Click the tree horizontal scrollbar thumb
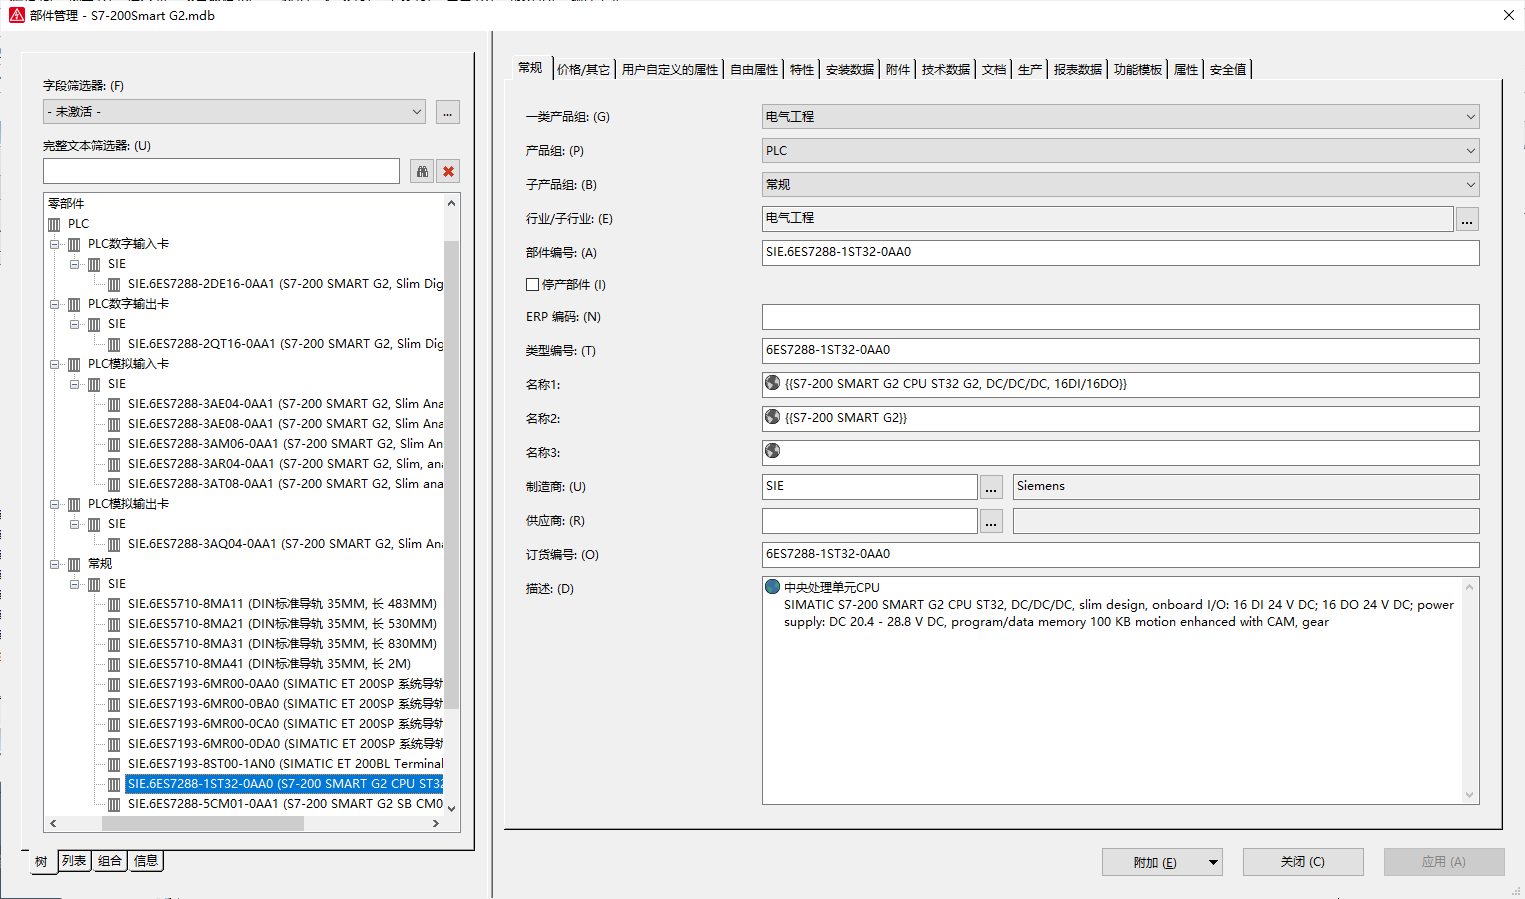 [x=202, y=823]
